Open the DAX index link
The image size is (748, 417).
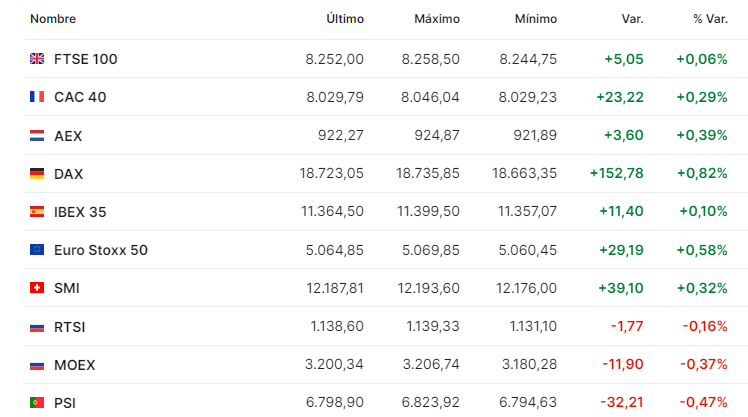tap(69, 174)
